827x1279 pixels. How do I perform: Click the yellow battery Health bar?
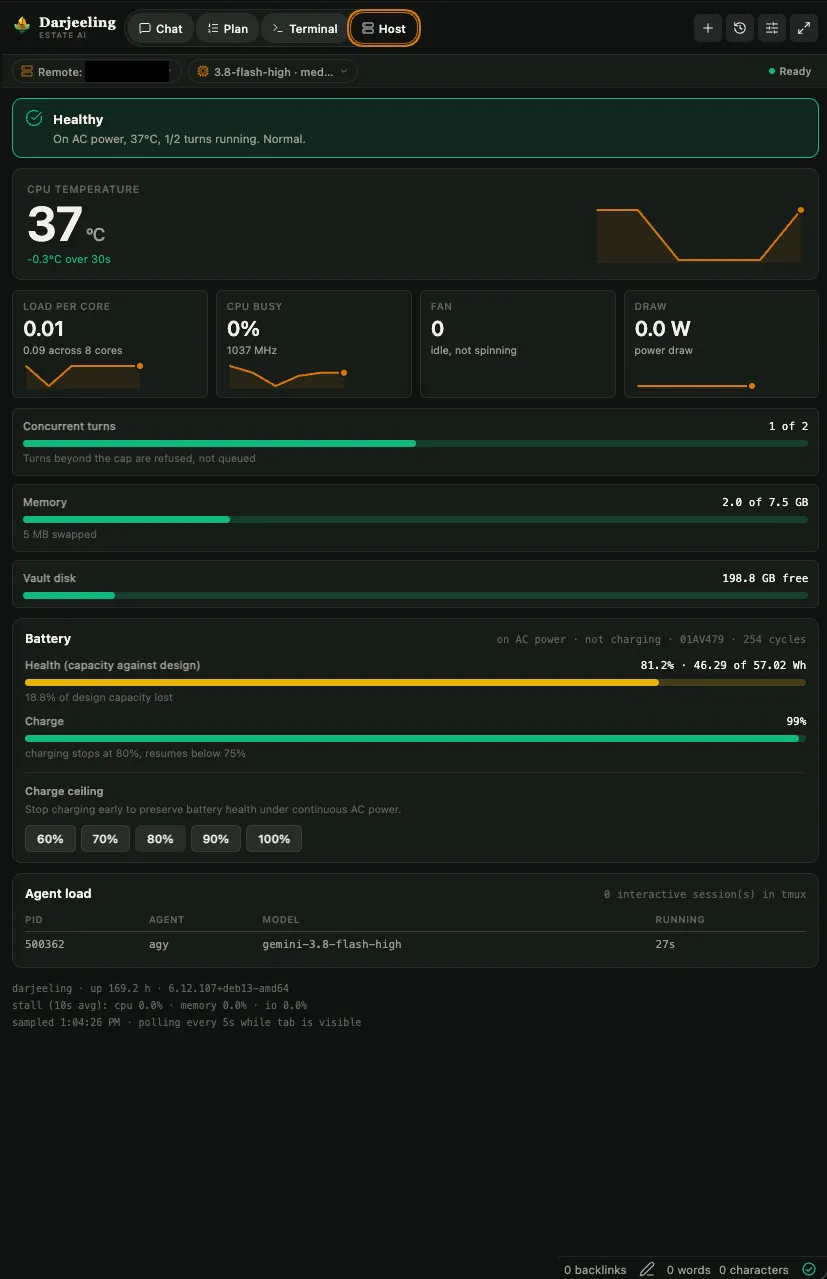point(415,682)
